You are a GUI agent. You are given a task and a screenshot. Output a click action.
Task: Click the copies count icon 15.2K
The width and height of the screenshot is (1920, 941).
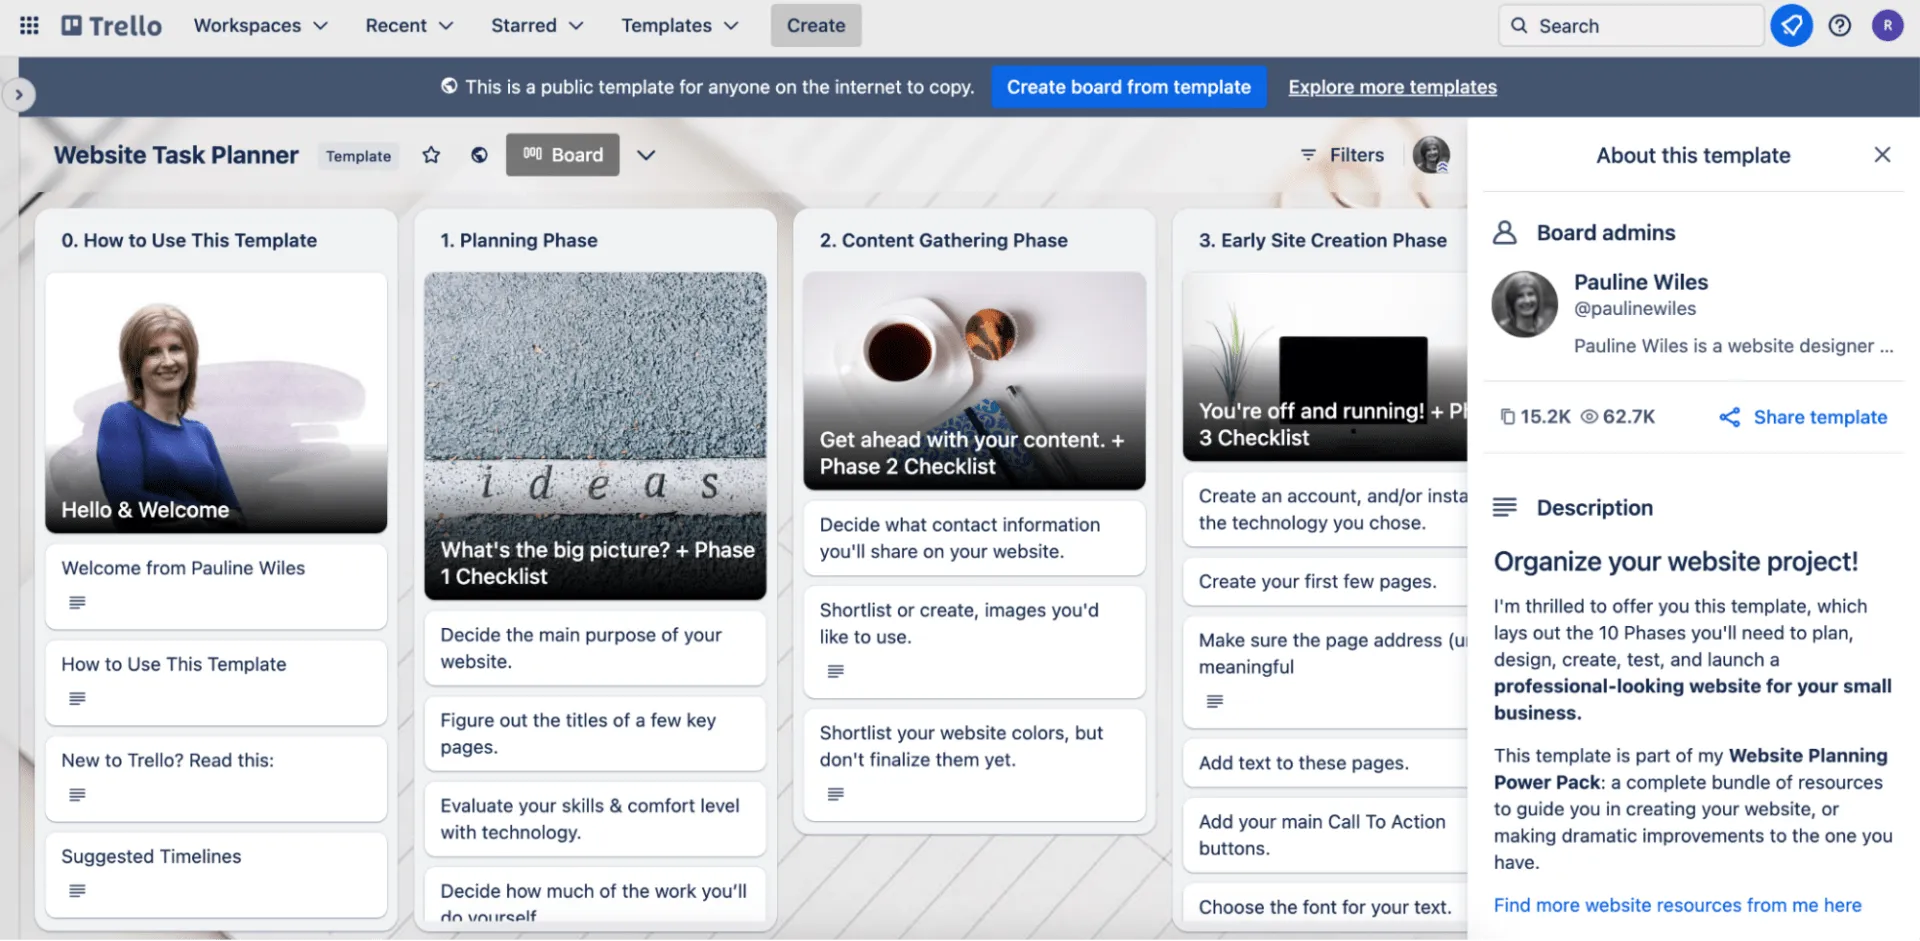click(1507, 417)
